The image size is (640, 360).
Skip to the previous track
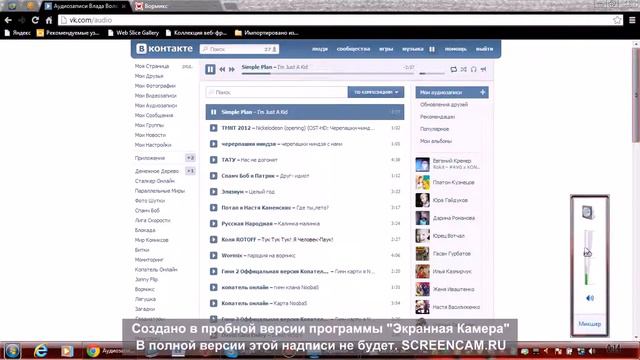pos(222,69)
